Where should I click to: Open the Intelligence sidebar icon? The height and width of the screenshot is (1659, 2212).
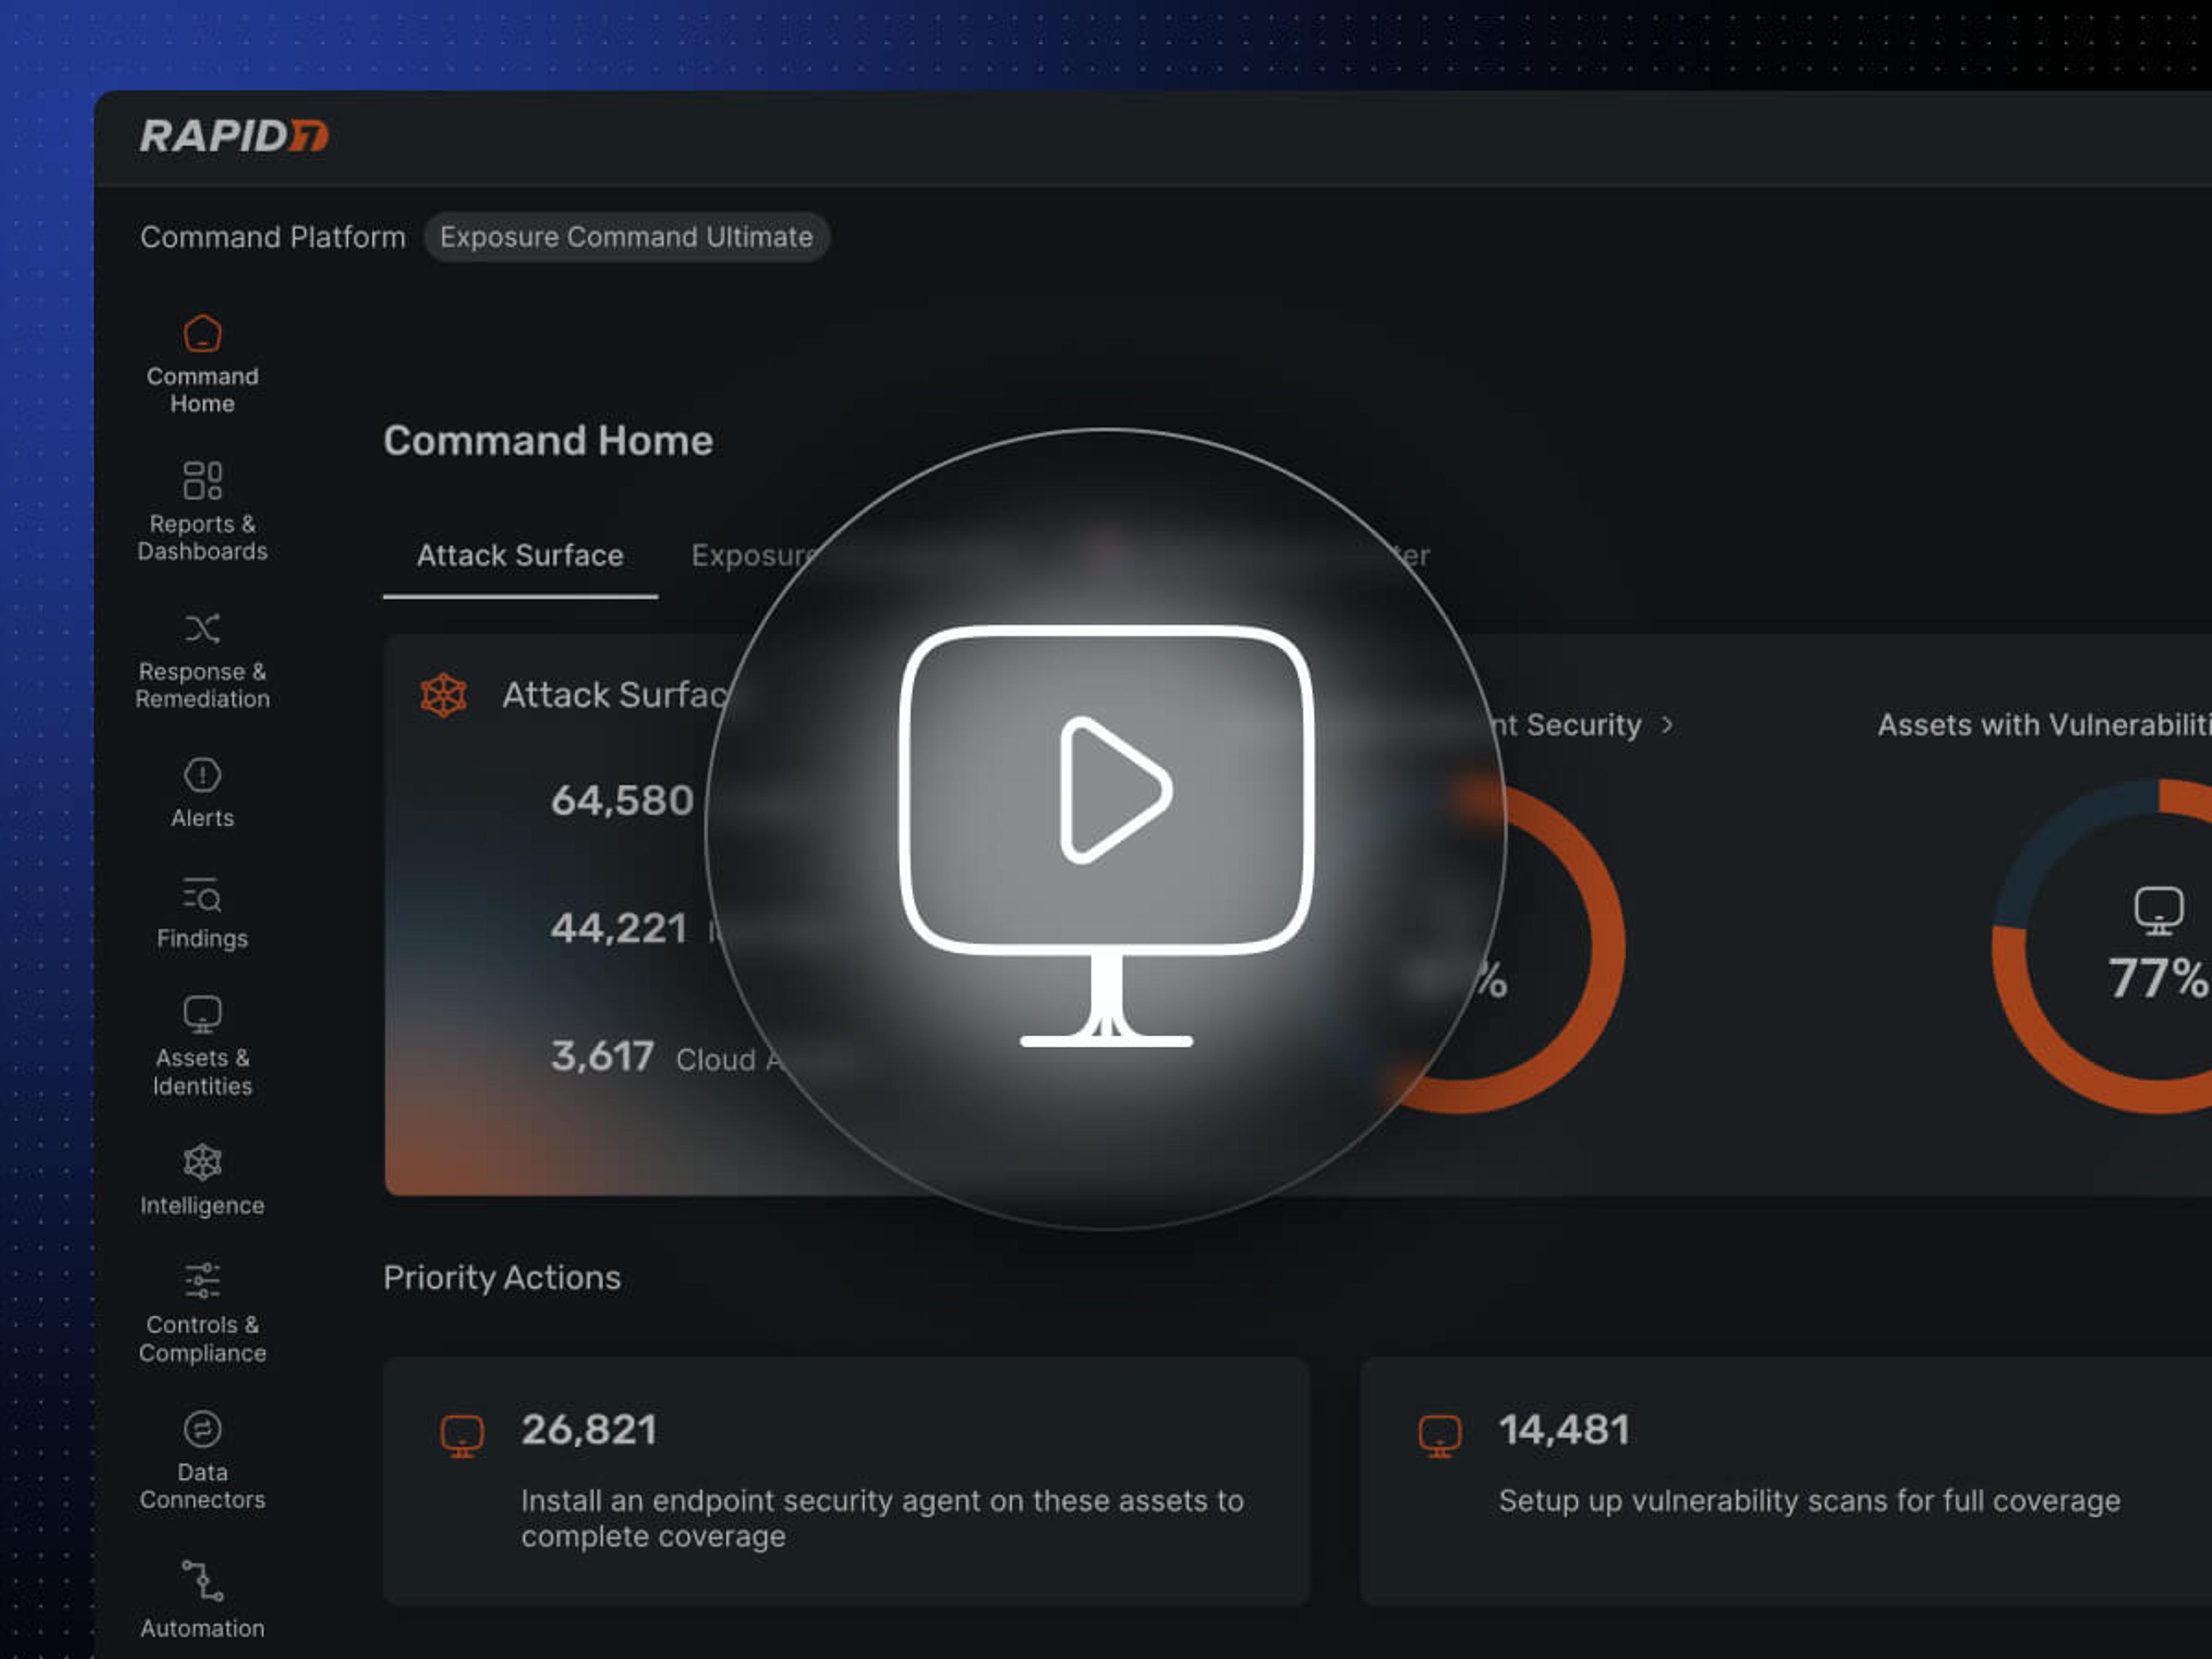click(202, 1162)
